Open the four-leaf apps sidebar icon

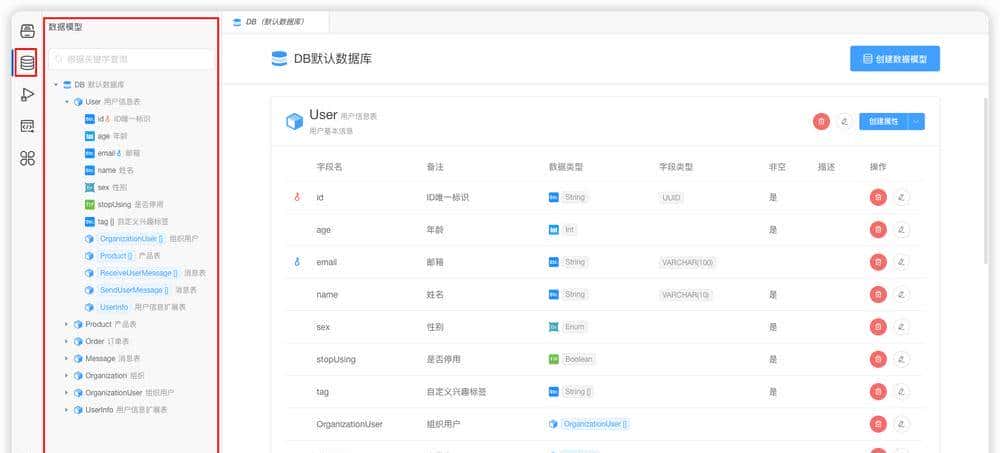pyautogui.click(x=27, y=158)
